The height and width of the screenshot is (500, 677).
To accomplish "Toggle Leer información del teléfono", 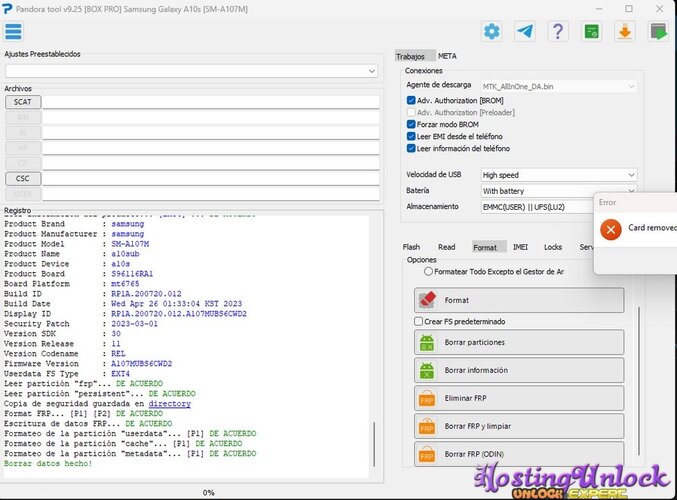I will (411, 149).
